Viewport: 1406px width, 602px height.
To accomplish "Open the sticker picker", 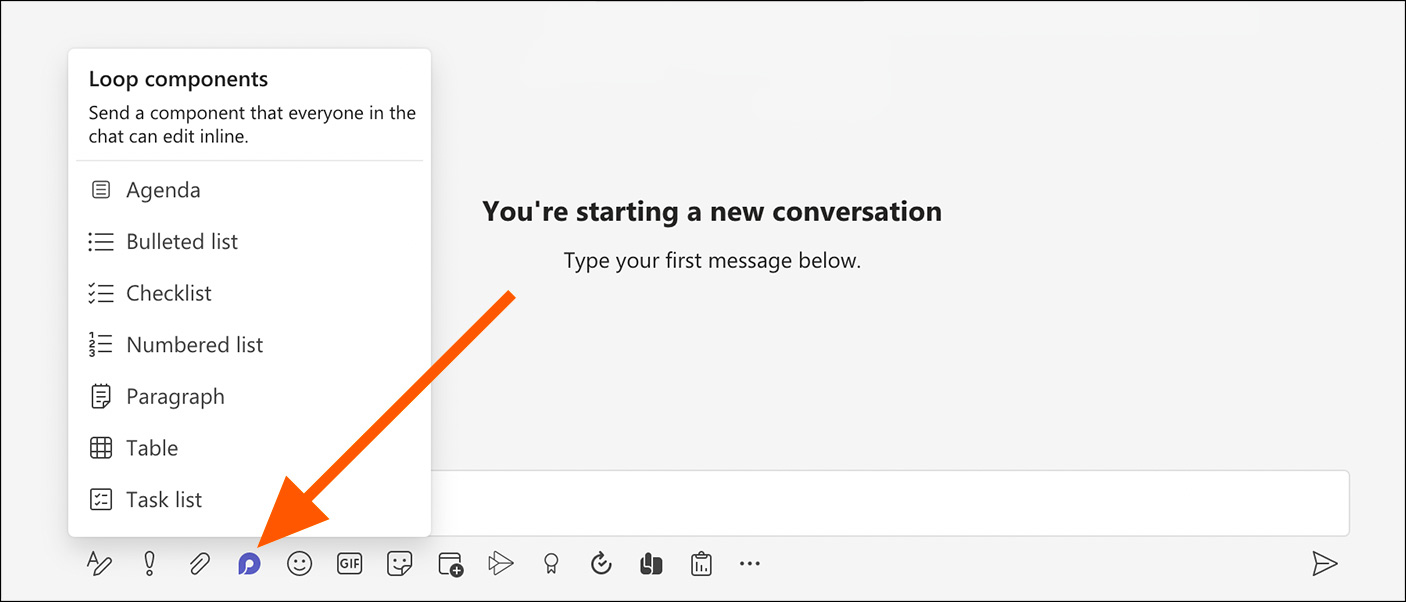I will [x=399, y=563].
